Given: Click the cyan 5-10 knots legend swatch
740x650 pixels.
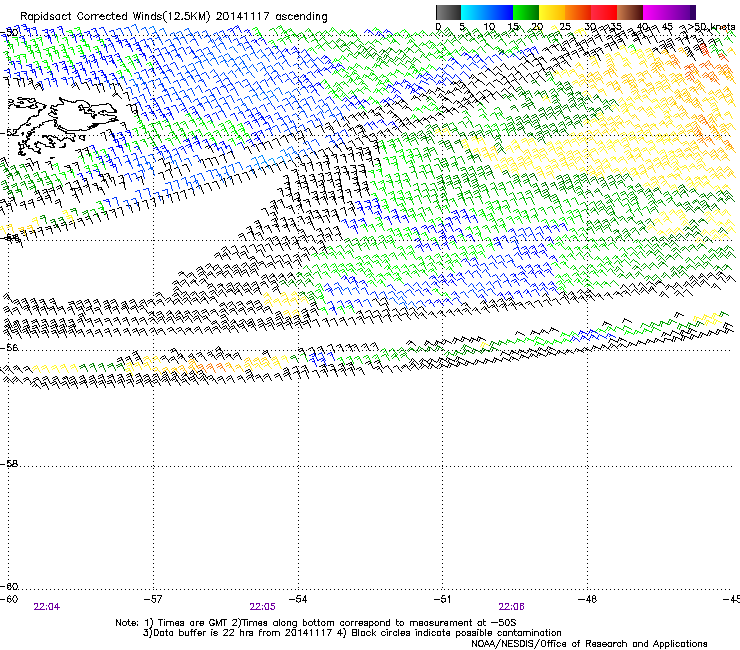Looking at the screenshot, I should (x=474, y=12).
